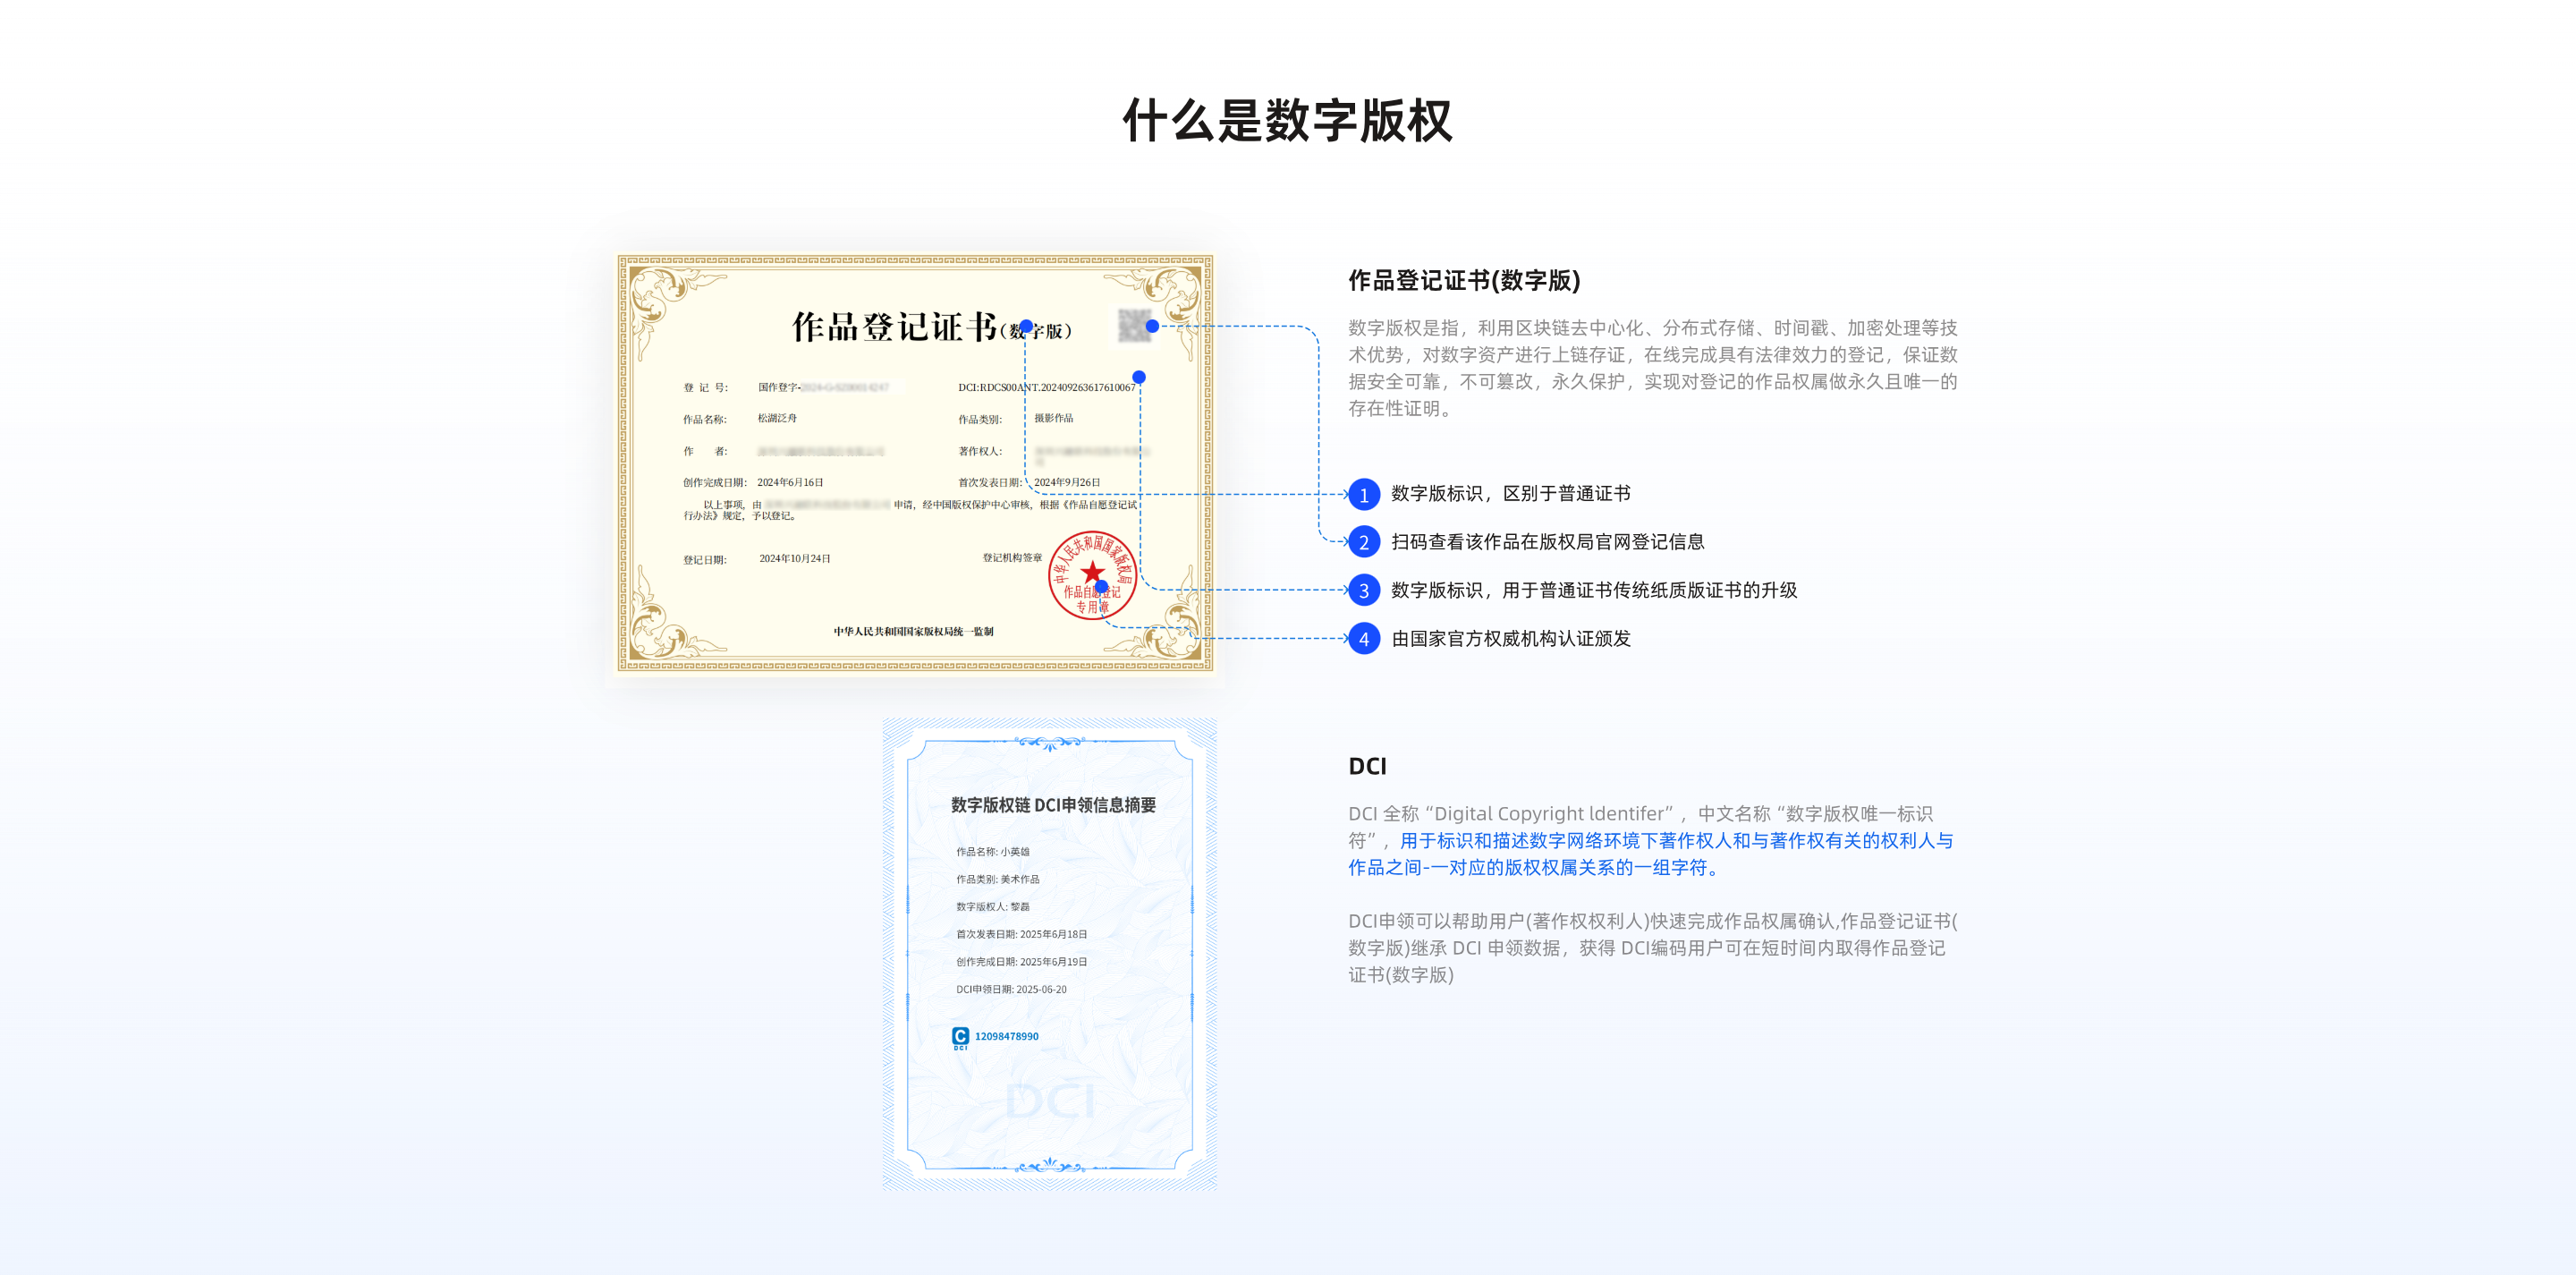Click label 由国家官方权威机构认证颁发

coord(1510,638)
